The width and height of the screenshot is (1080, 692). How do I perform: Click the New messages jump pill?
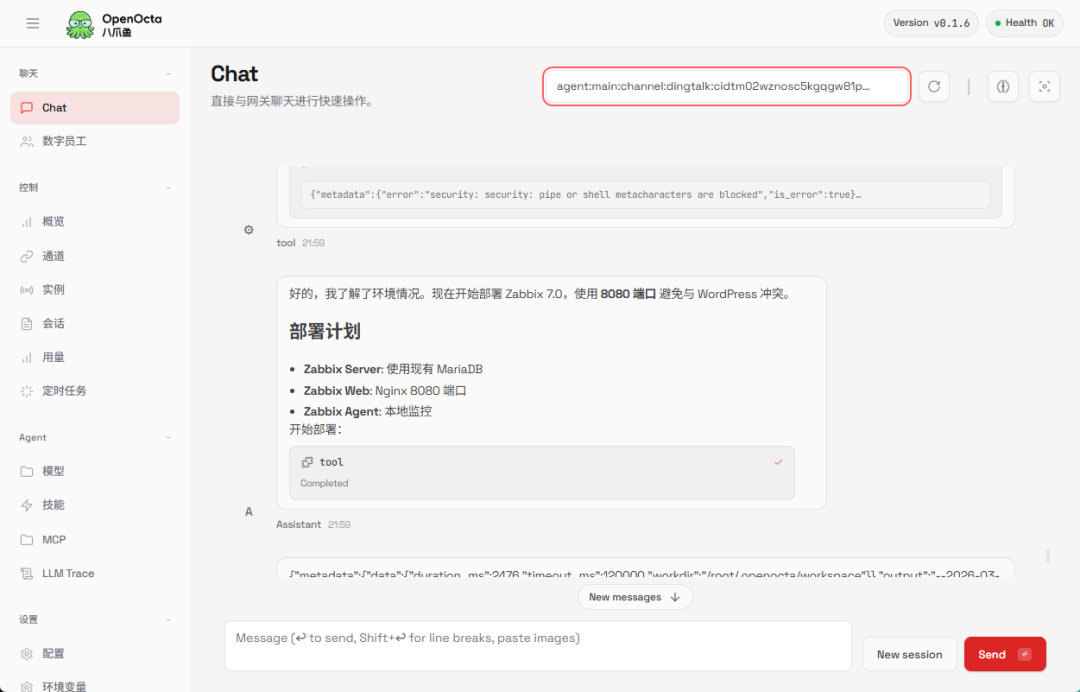637,596
